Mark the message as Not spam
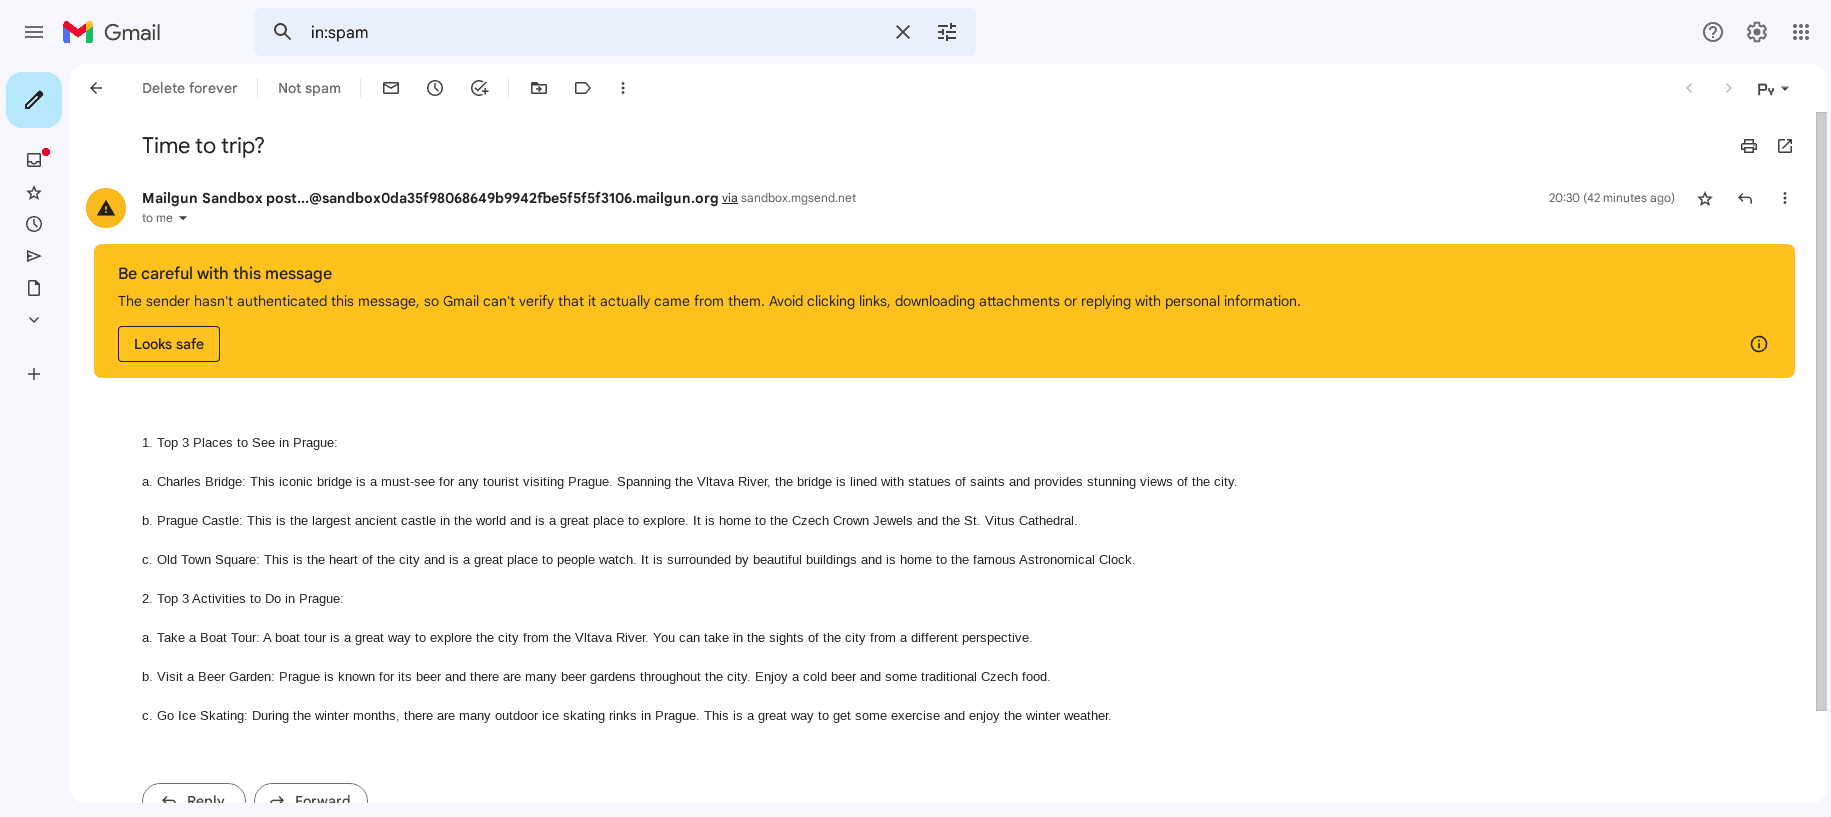 309,88
